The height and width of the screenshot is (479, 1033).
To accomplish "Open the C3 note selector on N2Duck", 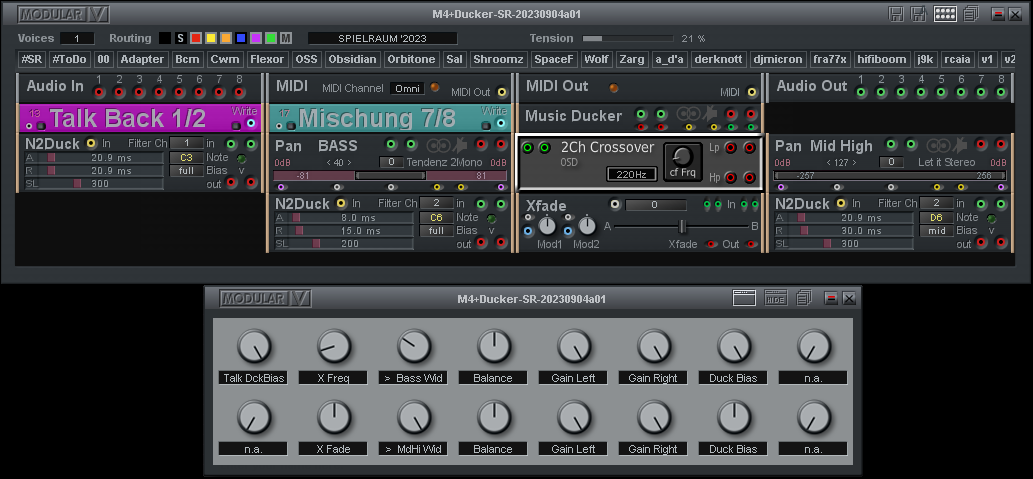I will point(186,158).
